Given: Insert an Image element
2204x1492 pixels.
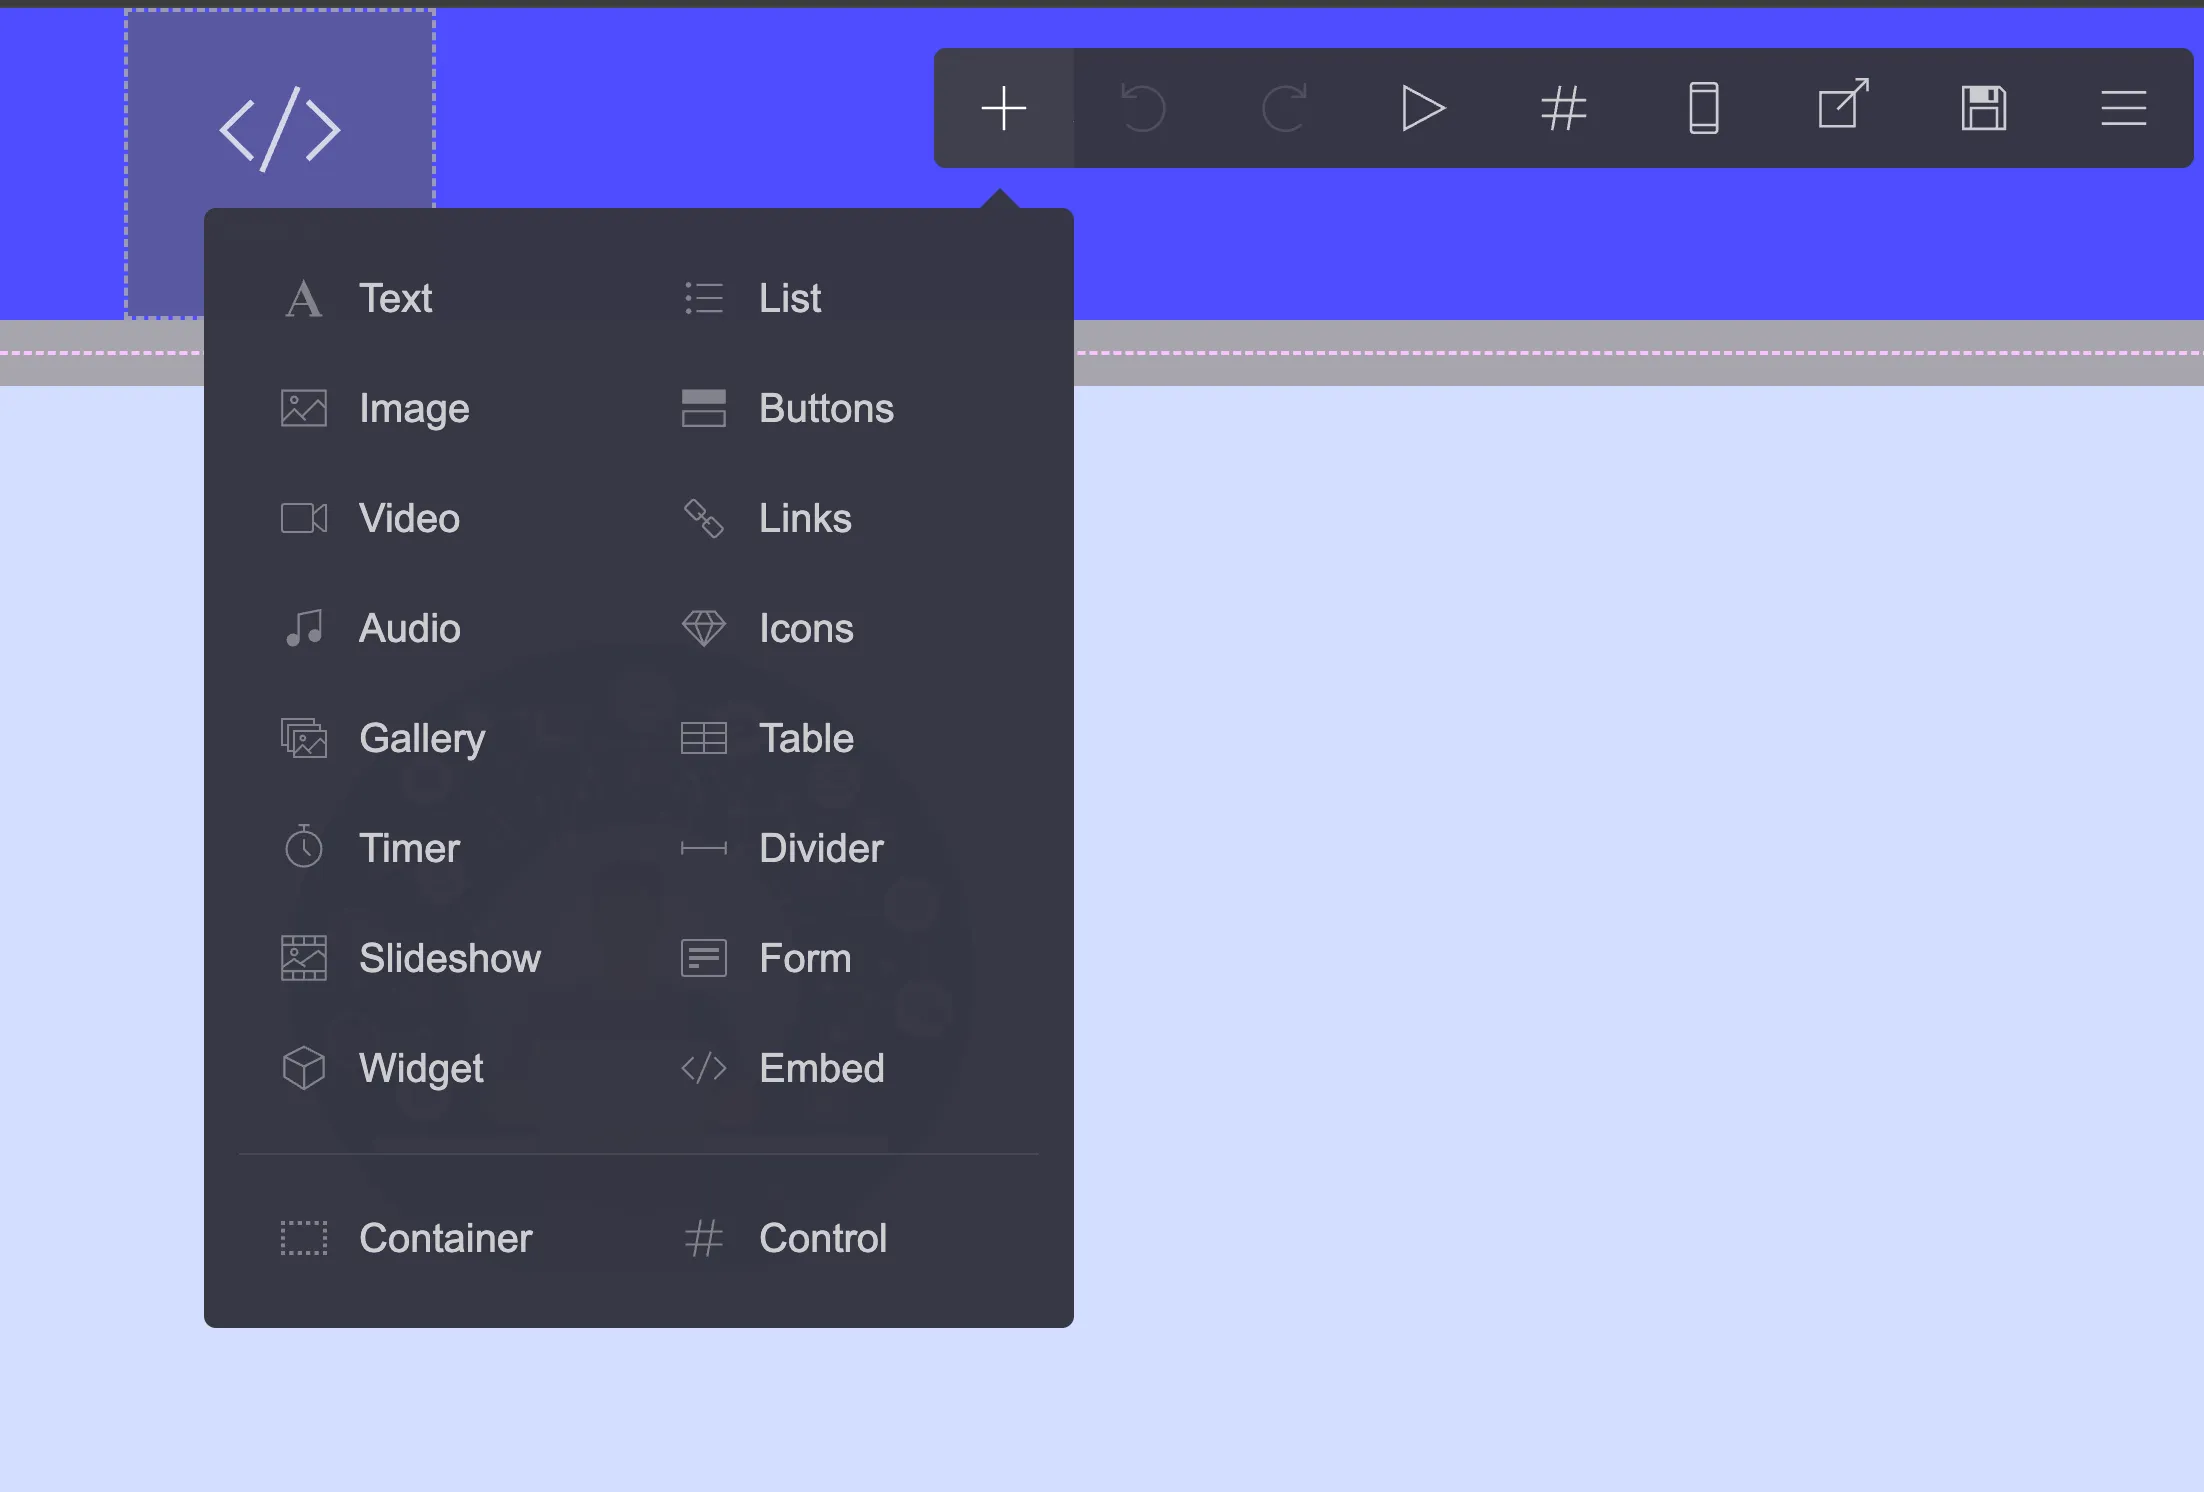Looking at the screenshot, I should click(x=414, y=408).
